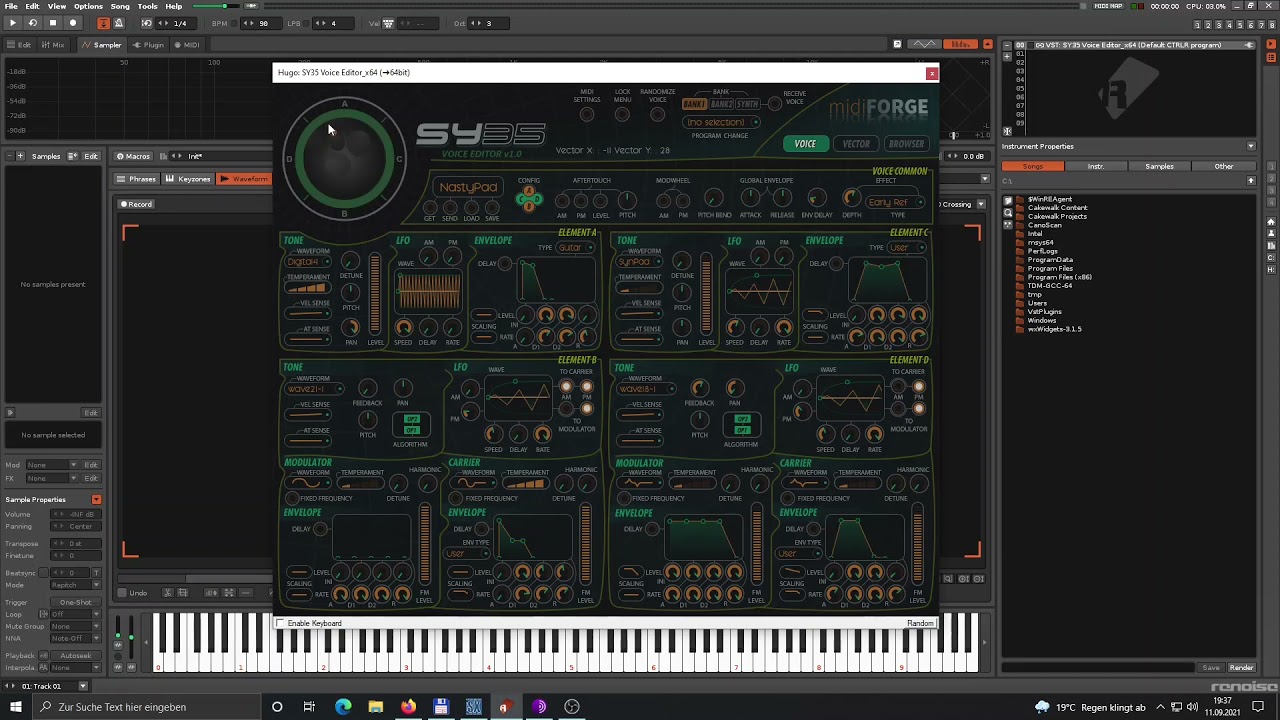
Task: Open the Keyzones section
Action: [x=190, y=179]
